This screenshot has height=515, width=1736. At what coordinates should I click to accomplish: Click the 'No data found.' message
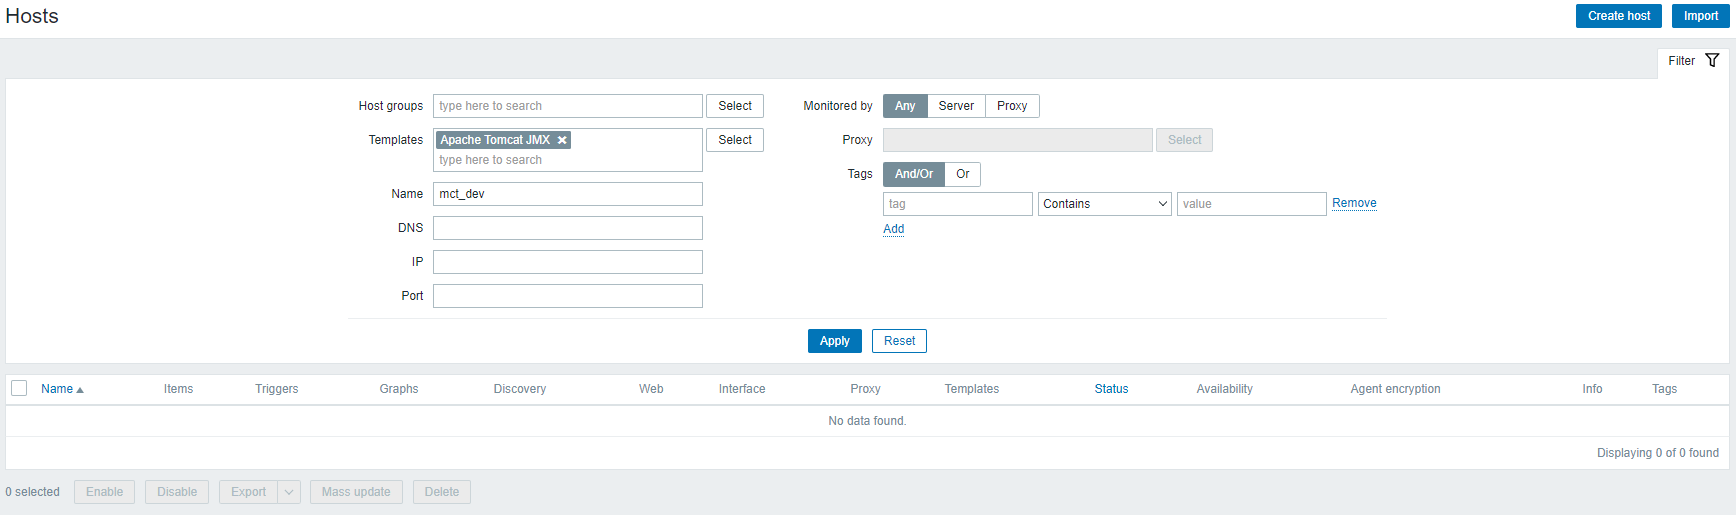867,421
